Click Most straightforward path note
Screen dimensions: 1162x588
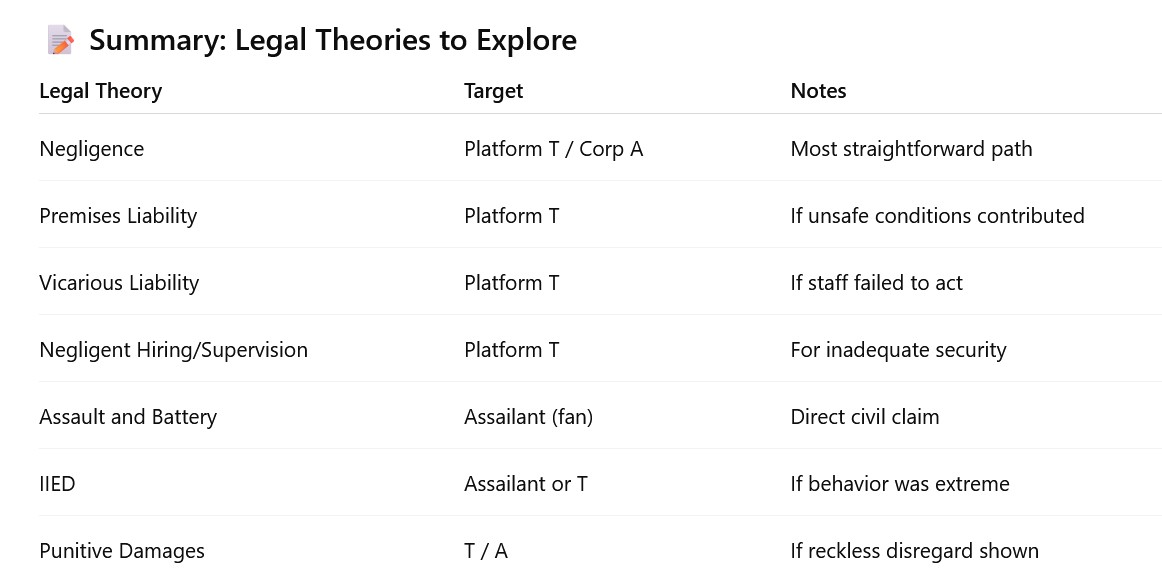[911, 149]
